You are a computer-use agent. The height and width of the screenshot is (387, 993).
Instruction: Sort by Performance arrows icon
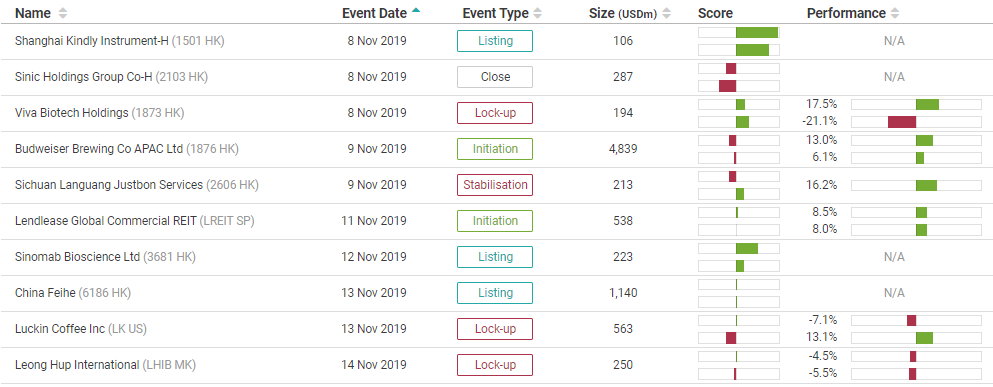pyautogui.click(x=894, y=13)
